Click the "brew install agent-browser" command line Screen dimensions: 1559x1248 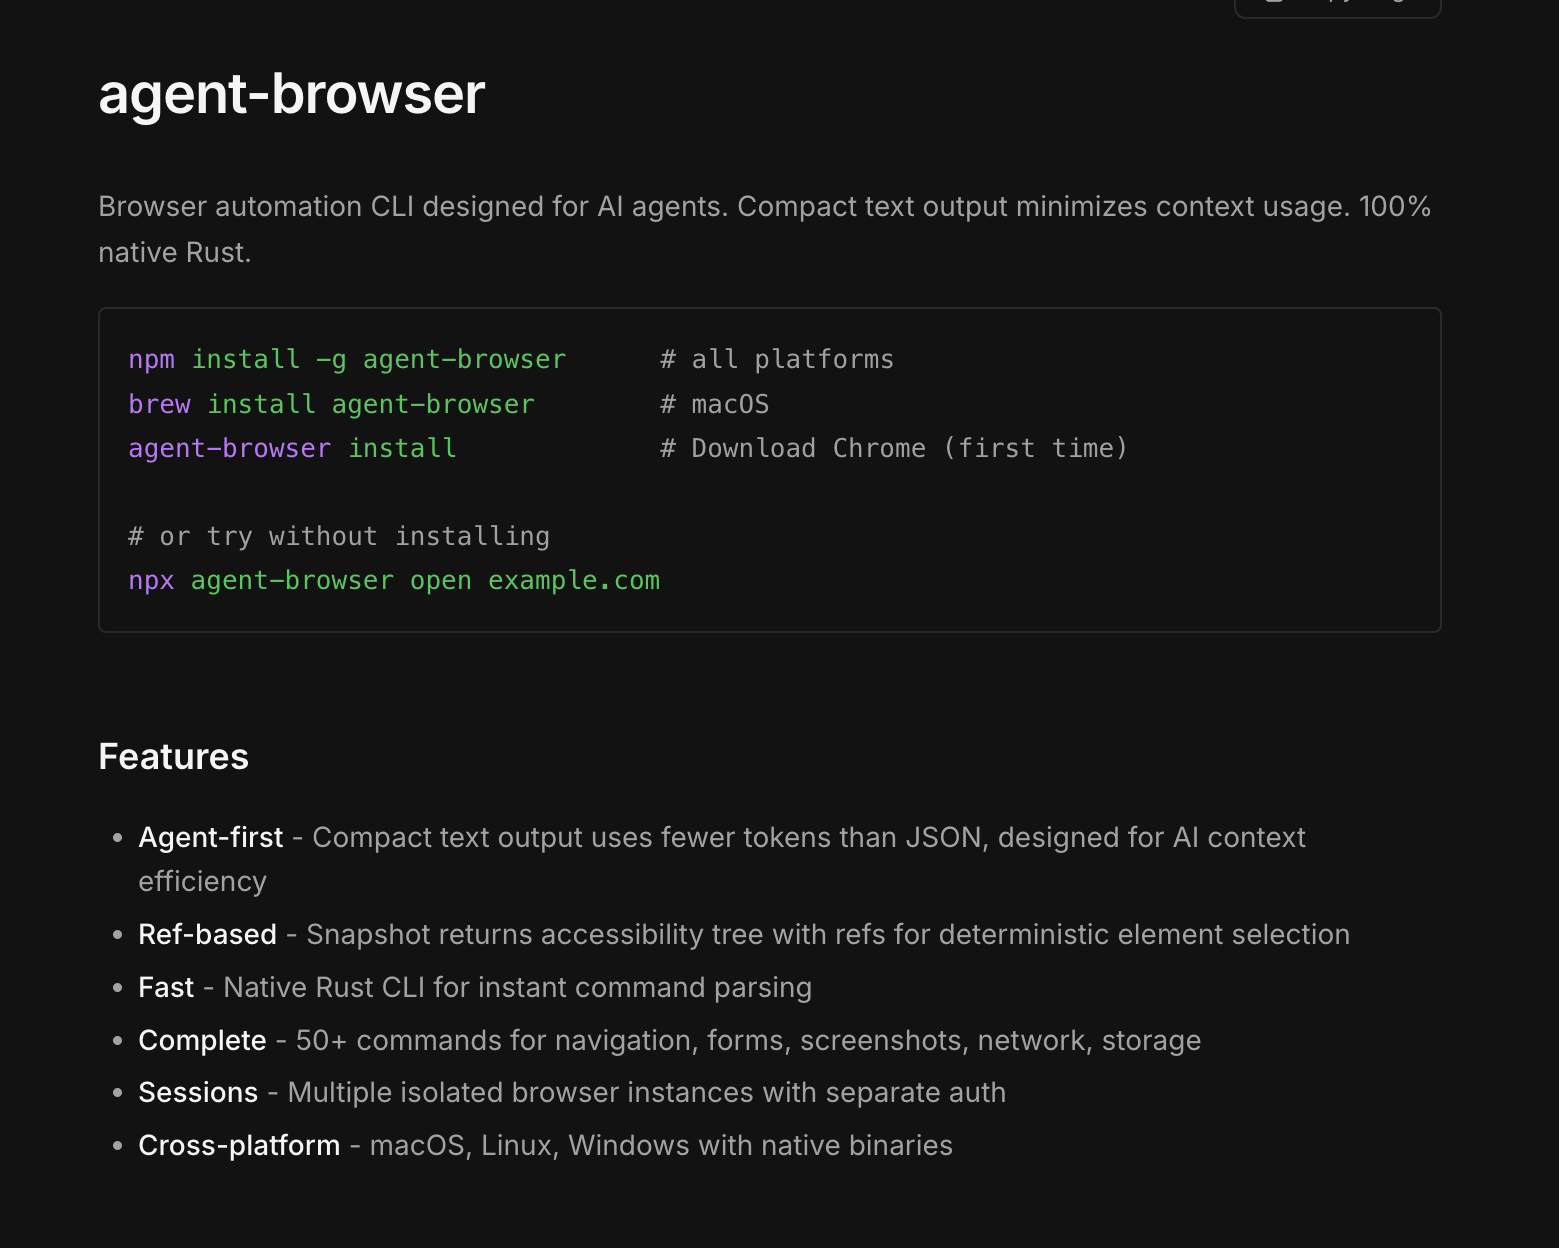pyautogui.click(x=331, y=404)
